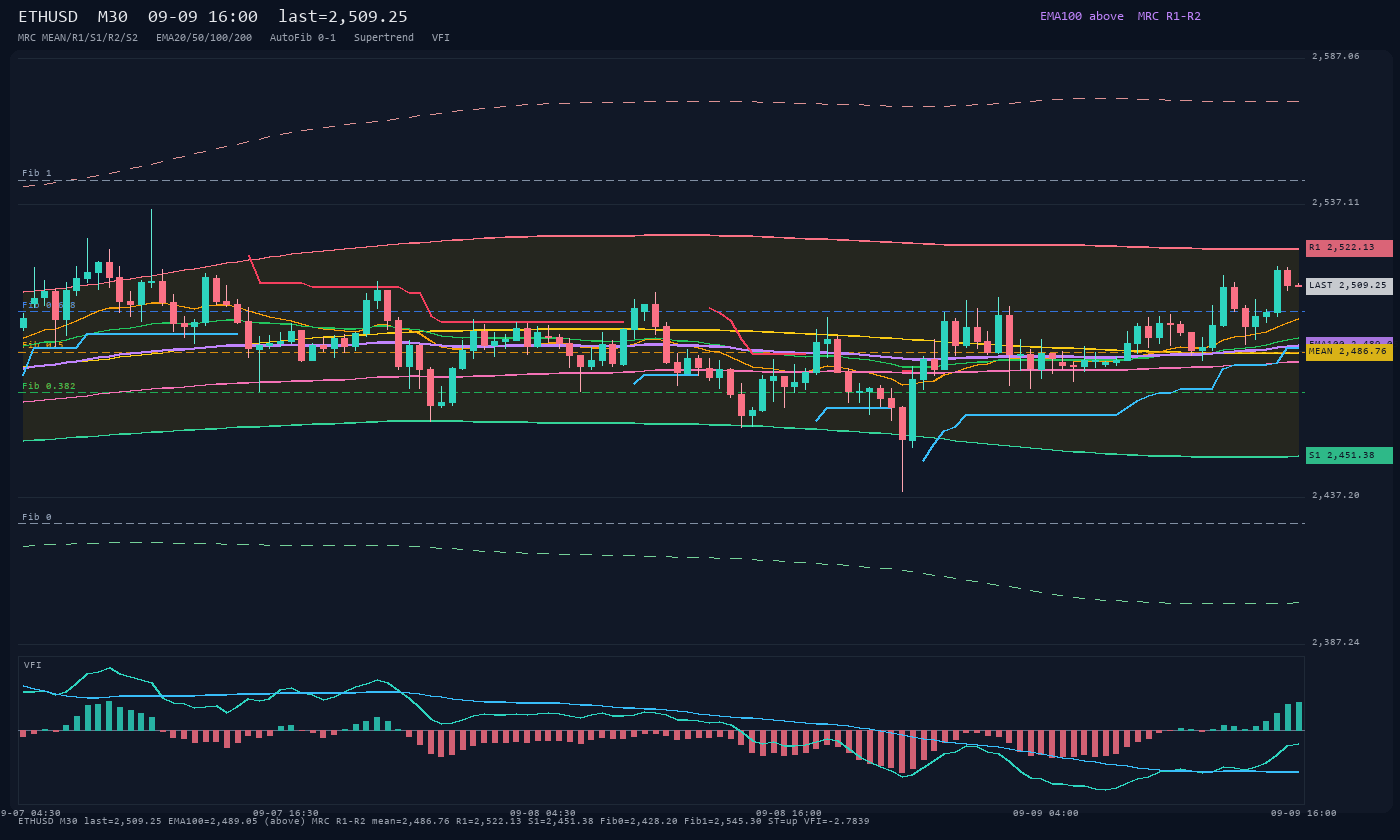The image size is (1400, 840).
Task: Click the 2,537.11 price axis label
Action: coord(1336,202)
